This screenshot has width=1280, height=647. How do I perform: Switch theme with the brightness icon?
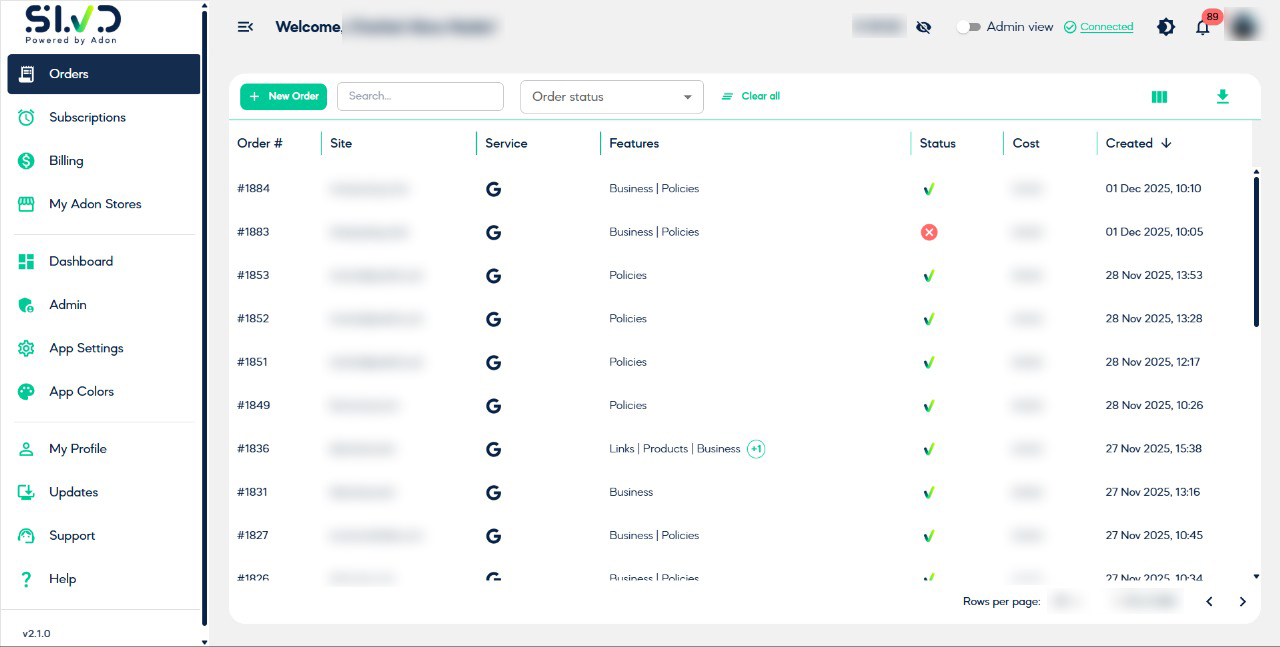pos(1166,27)
